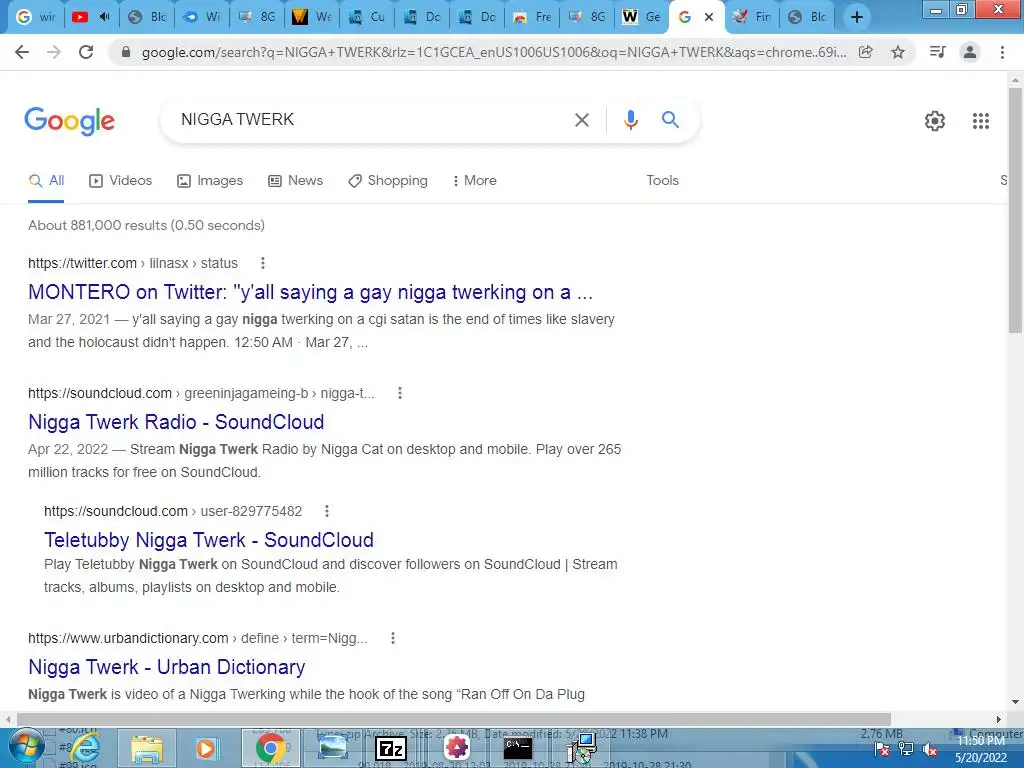The image size is (1024, 768).
Task: Open Windows Explorer folder on taskbar
Action: [147, 749]
